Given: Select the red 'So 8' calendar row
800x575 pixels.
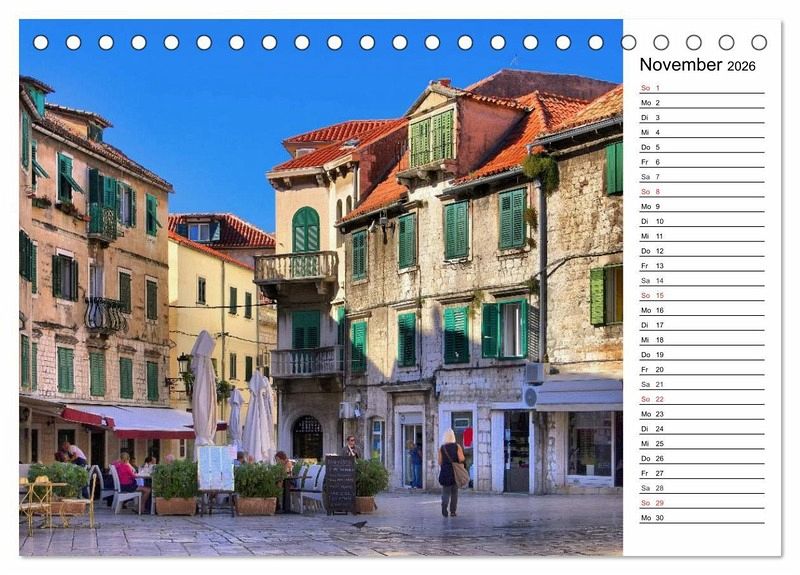Looking at the screenshot, I should [x=702, y=191].
